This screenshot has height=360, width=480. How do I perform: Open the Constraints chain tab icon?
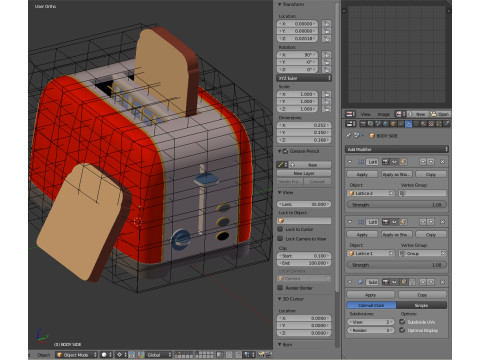pyautogui.click(x=401, y=124)
